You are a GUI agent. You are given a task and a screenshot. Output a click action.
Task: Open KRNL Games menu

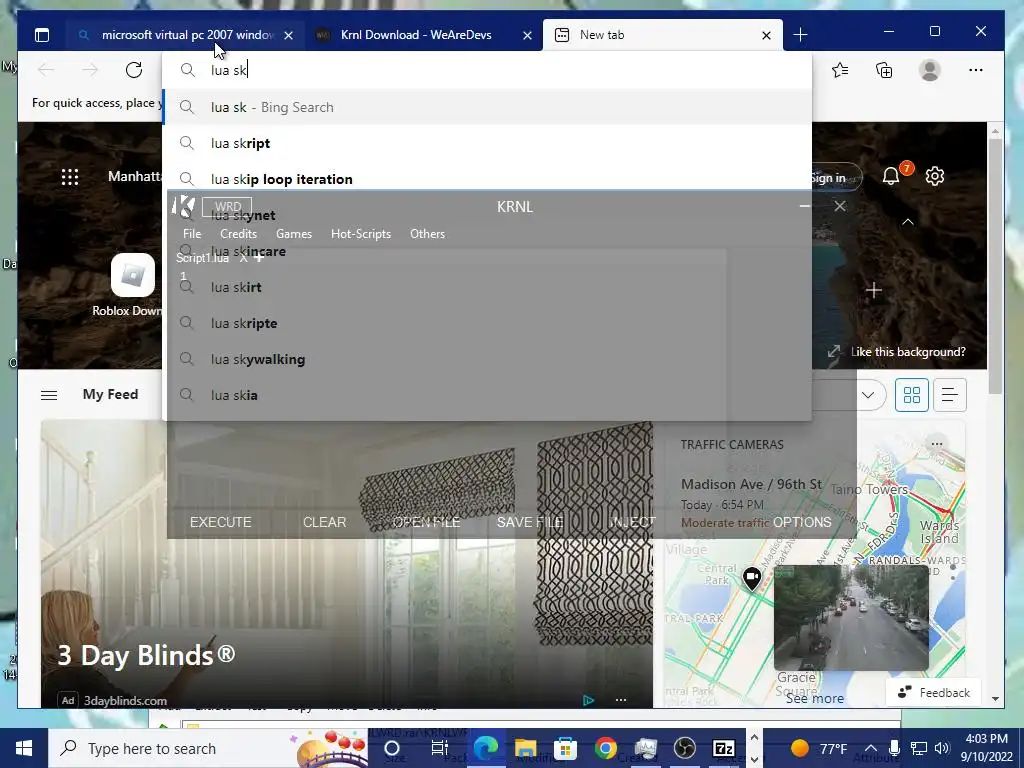click(x=294, y=234)
